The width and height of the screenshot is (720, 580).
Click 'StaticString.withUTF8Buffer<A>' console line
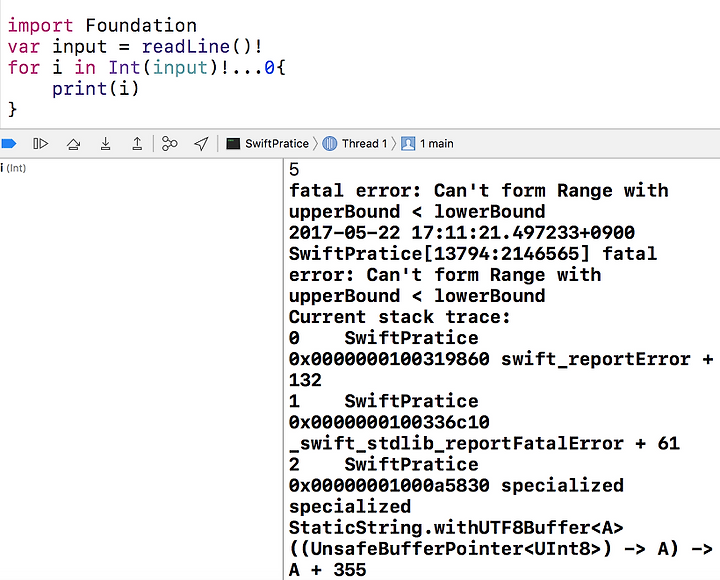click(456, 528)
